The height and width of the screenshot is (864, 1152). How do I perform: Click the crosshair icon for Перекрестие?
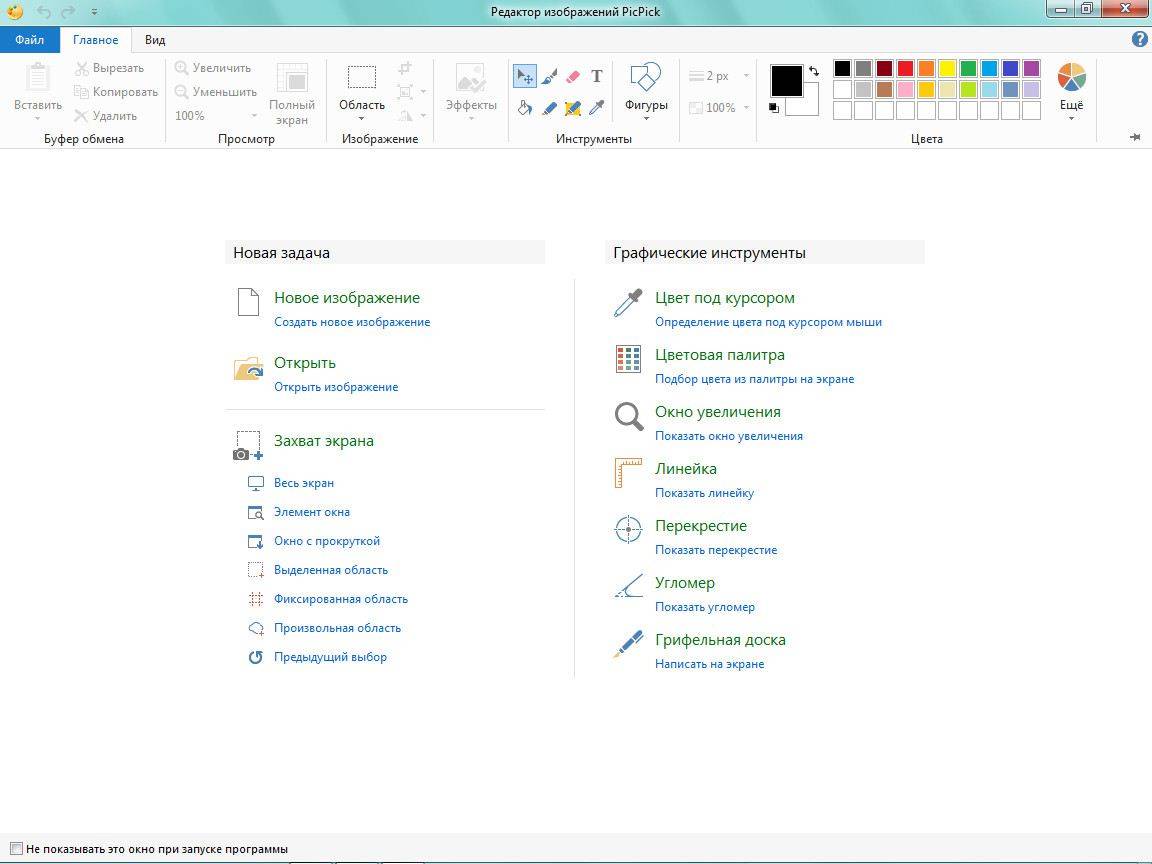tap(628, 530)
